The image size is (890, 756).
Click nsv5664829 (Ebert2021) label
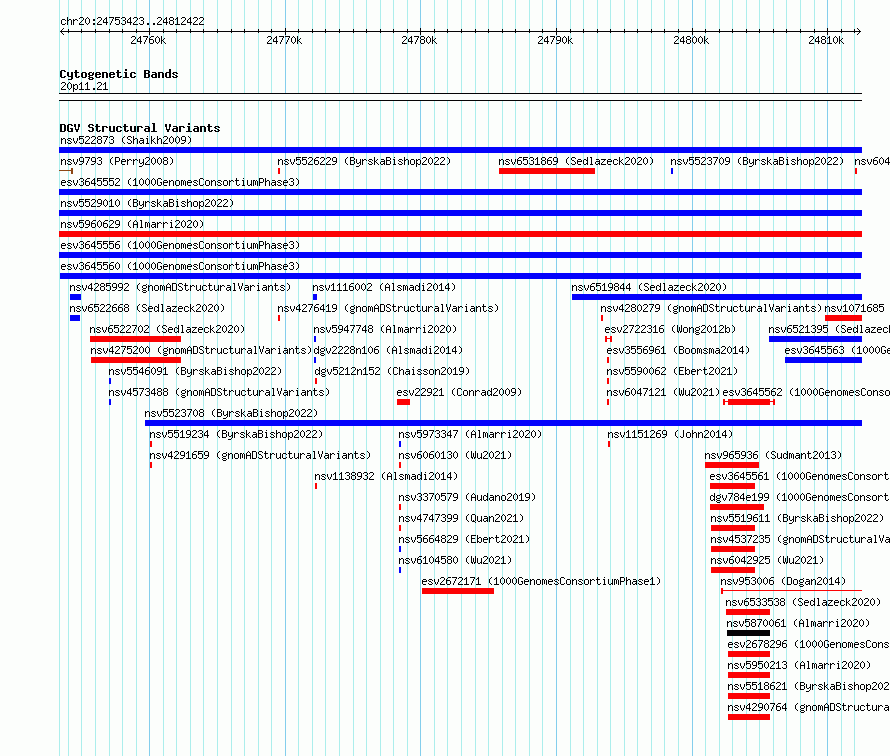(464, 539)
